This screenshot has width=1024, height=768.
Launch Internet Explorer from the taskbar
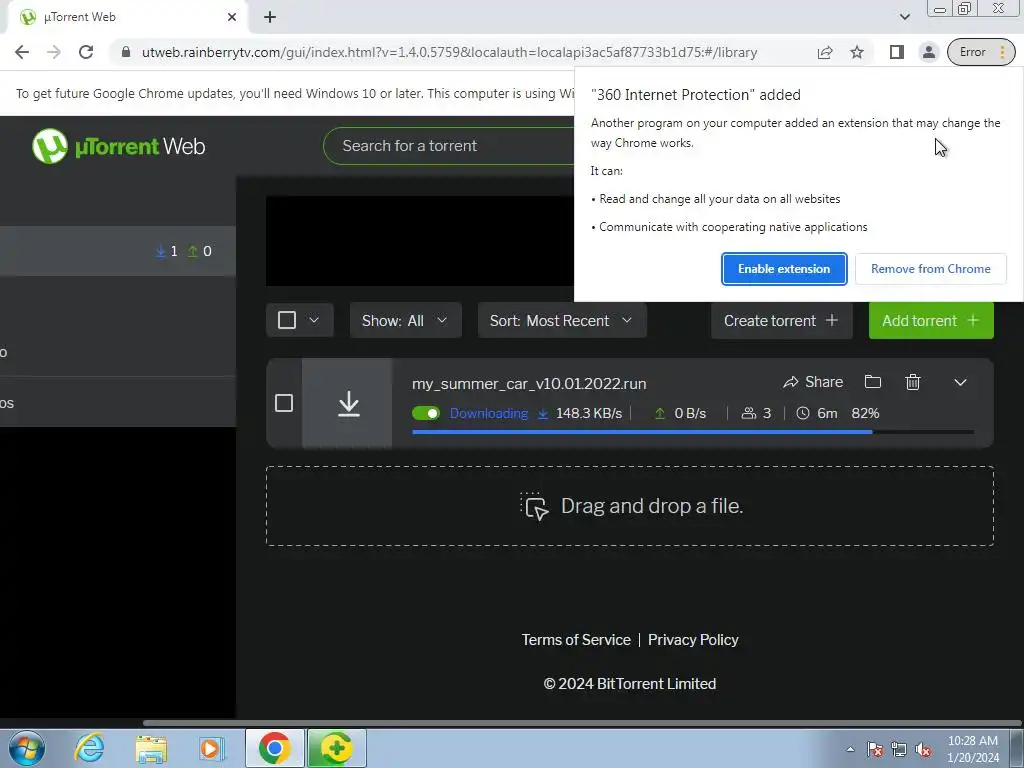89,748
